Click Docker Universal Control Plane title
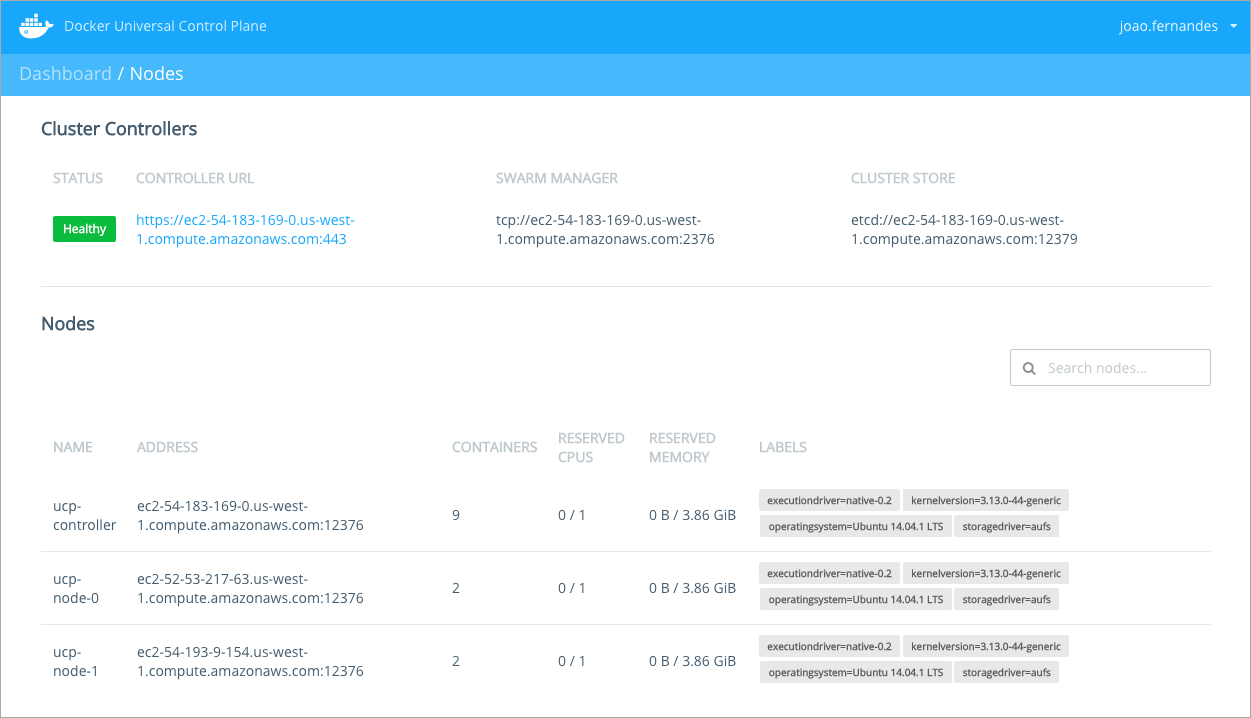Image resolution: width=1251 pixels, height=718 pixels. pos(165,27)
